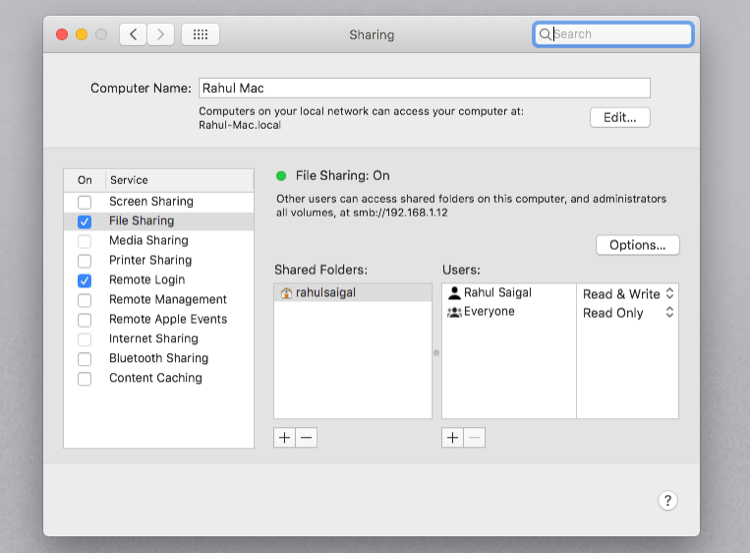750x553 pixels.
Task: Select Printer Sharing service row
Action: click(x=159, y=261)
